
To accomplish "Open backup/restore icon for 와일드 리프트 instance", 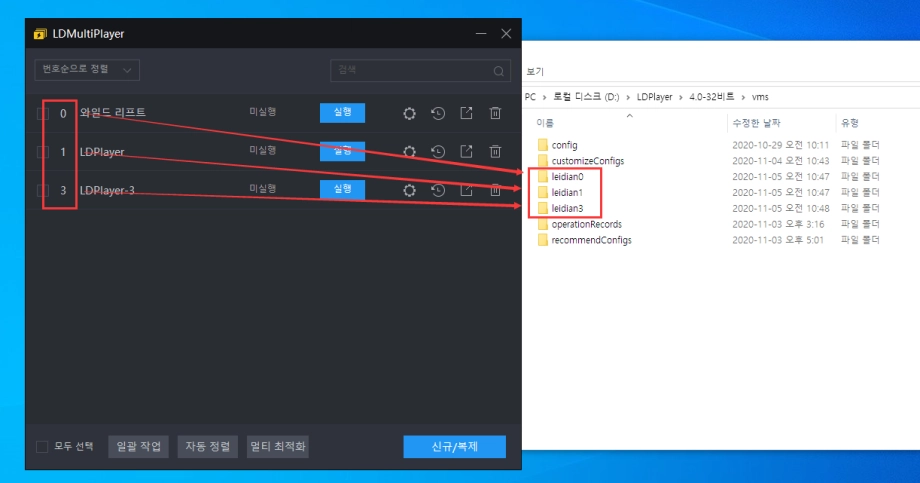I will 438,113.
